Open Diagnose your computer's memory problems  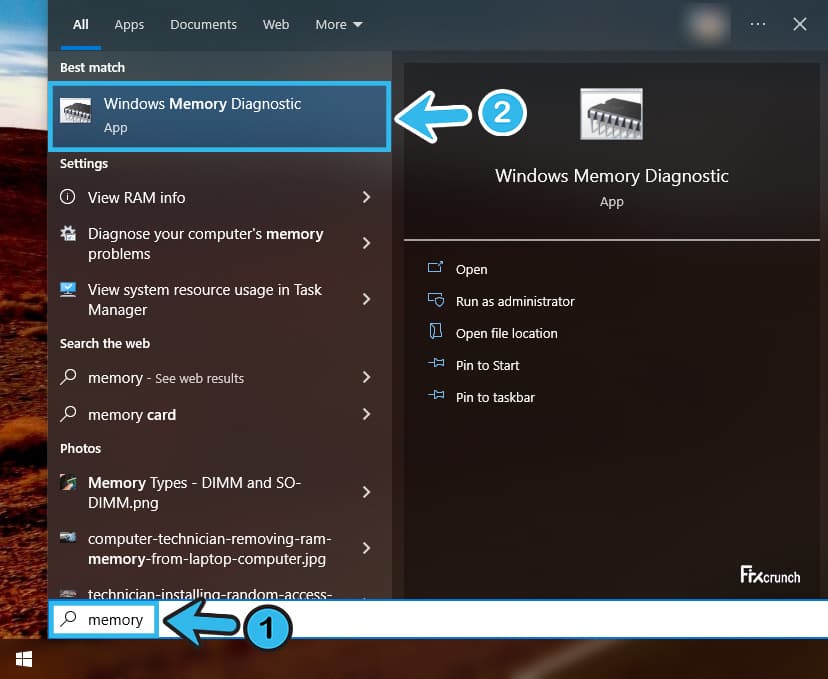(x=220, y=243)
